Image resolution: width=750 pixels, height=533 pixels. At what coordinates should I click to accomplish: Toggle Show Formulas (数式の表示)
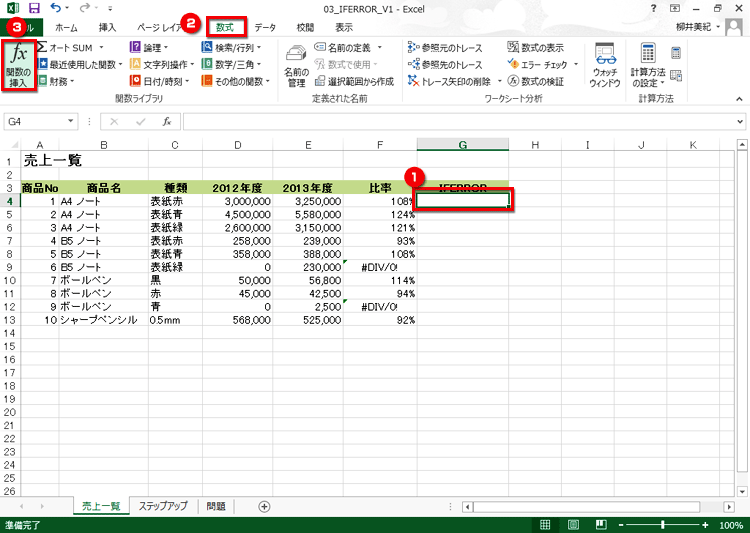click(536, 47)
